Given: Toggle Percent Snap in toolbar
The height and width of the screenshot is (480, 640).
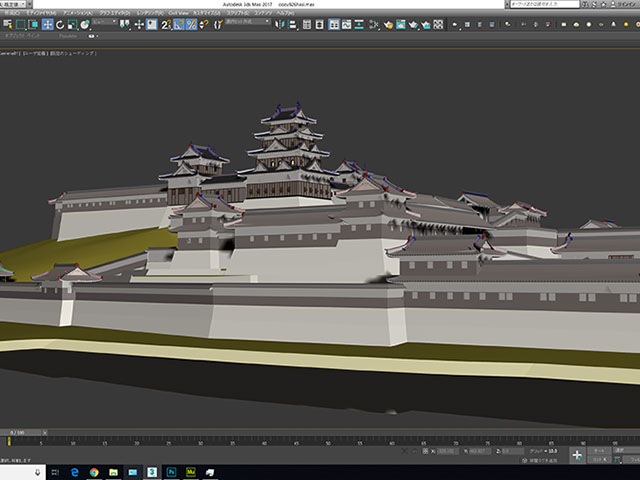Looking at the screenshot, I should point(191,24).
